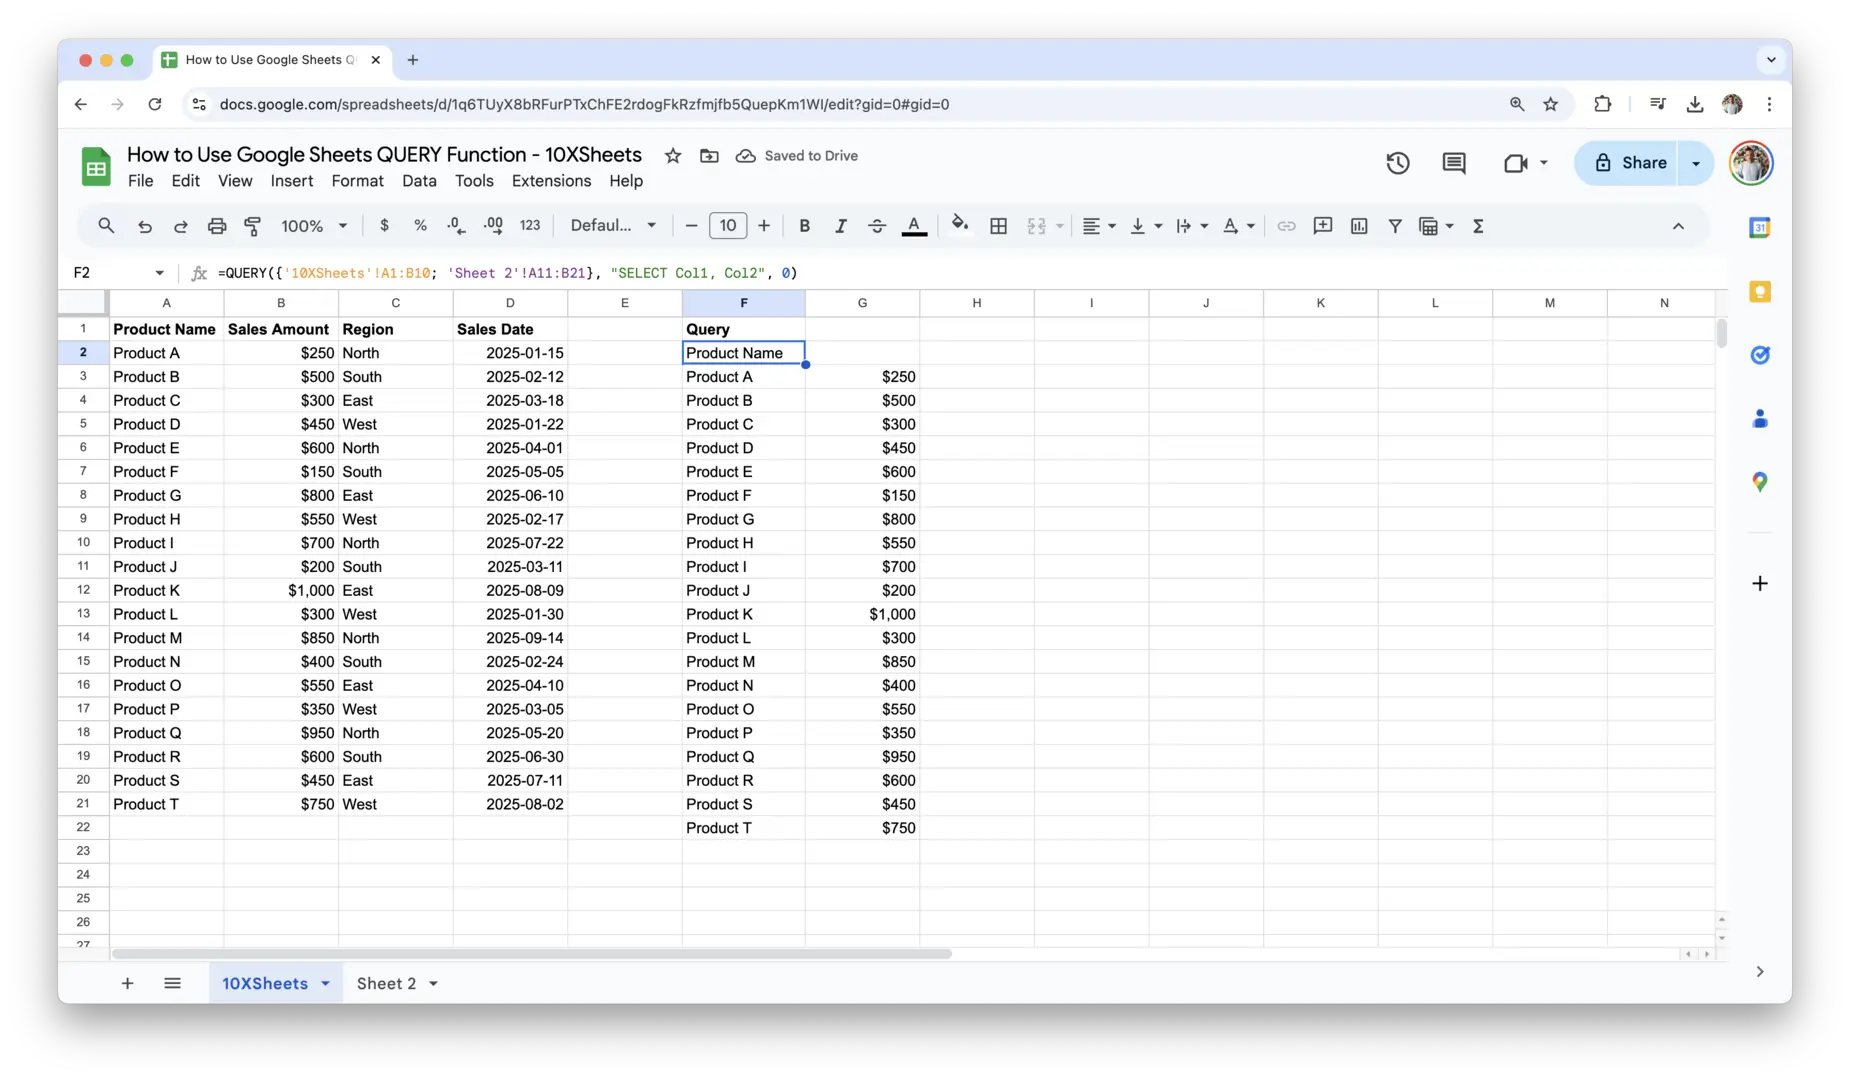
Task: Open Google Calendar side panel icon
Action: (x=1760, y=227)
